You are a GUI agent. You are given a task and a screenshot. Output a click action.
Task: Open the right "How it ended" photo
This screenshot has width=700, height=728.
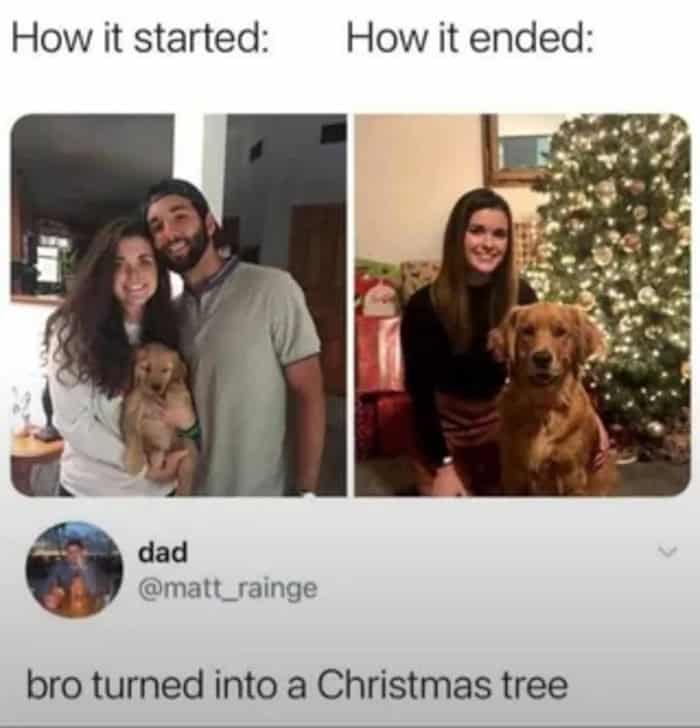[x=523, y=305]
